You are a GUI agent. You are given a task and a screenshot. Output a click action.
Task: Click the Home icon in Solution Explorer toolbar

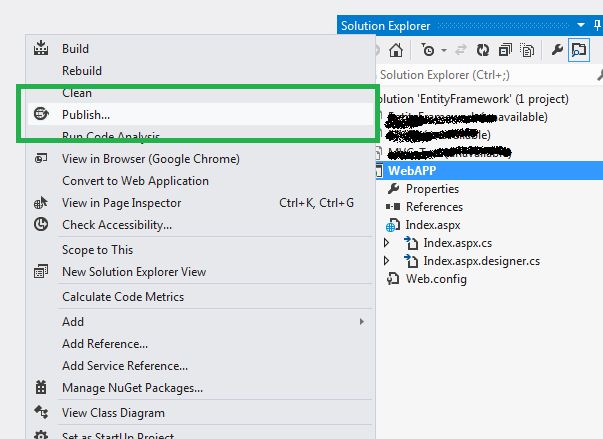(x=396, y=49)
